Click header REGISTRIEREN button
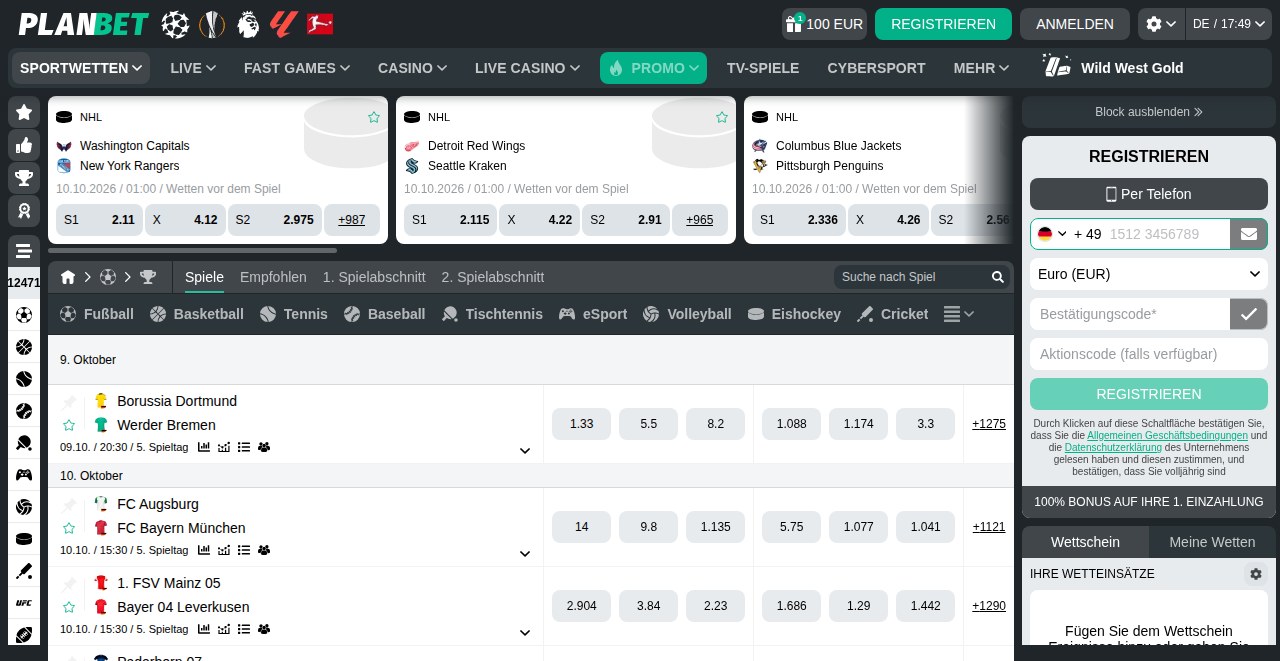 [x=943, y=24]
